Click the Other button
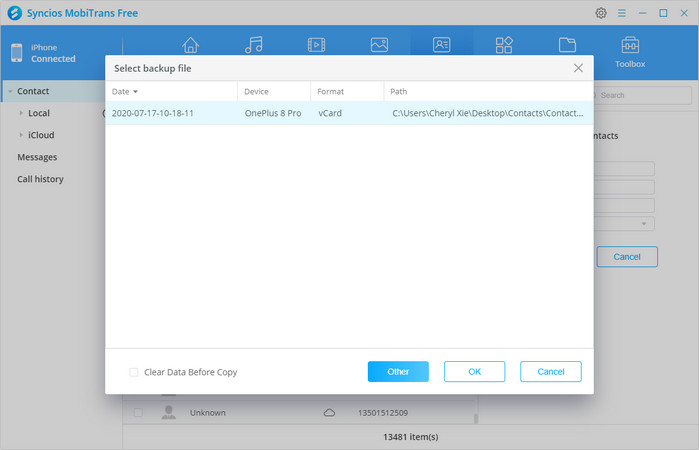Screen dimensions: 699x450 pyautogui.click(x=398, y=372)
